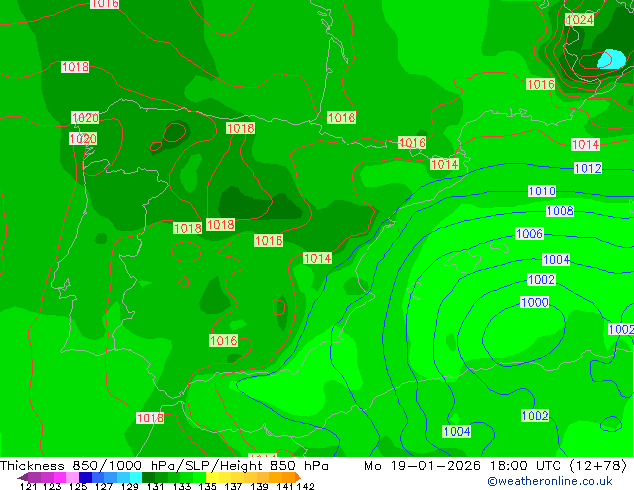The width and height of the screenshot is (634, 490).
Task: Click the orange arrow at the legend's high end
Action: coord(298,477)
